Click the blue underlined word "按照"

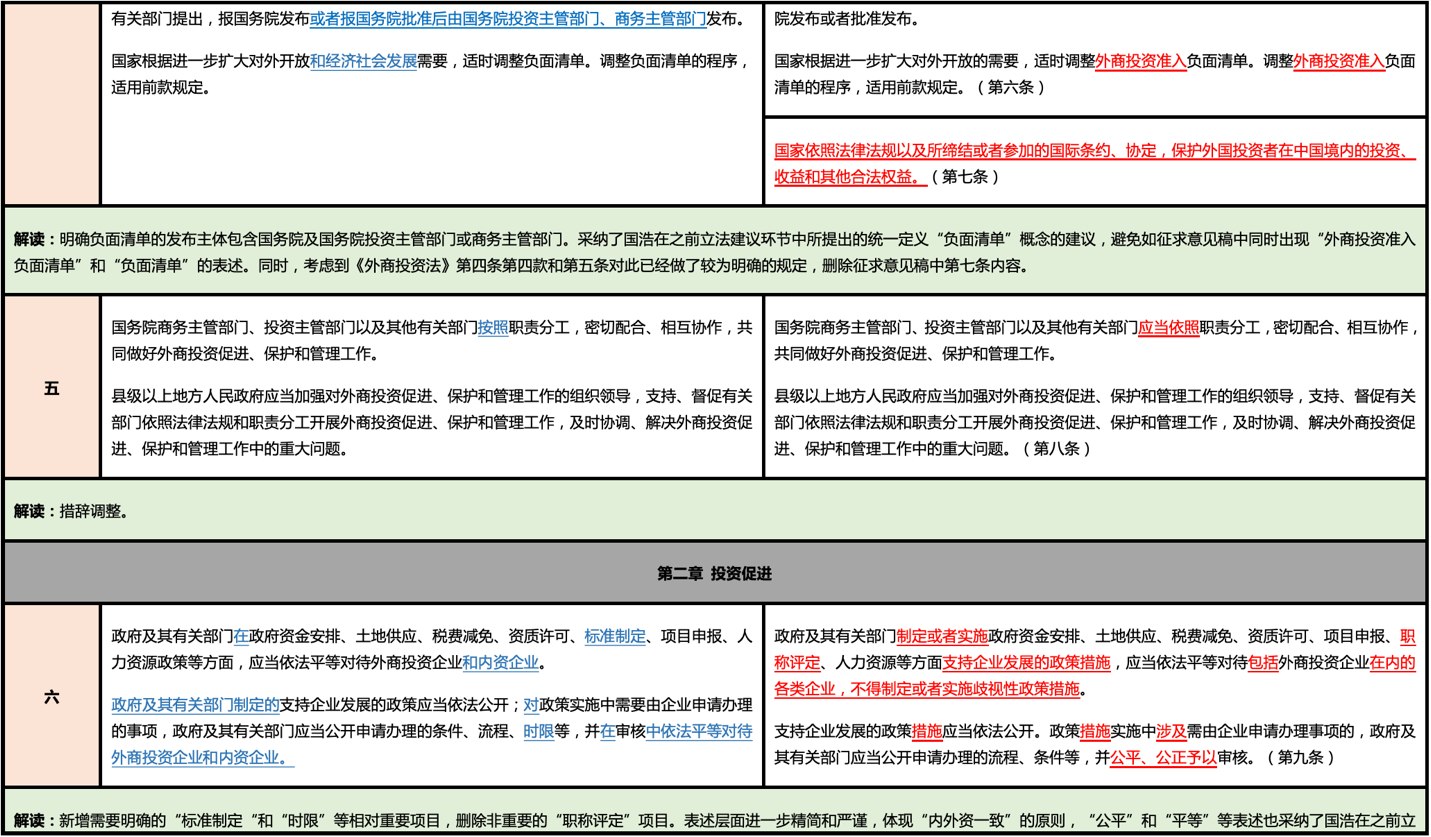[493, 327]
